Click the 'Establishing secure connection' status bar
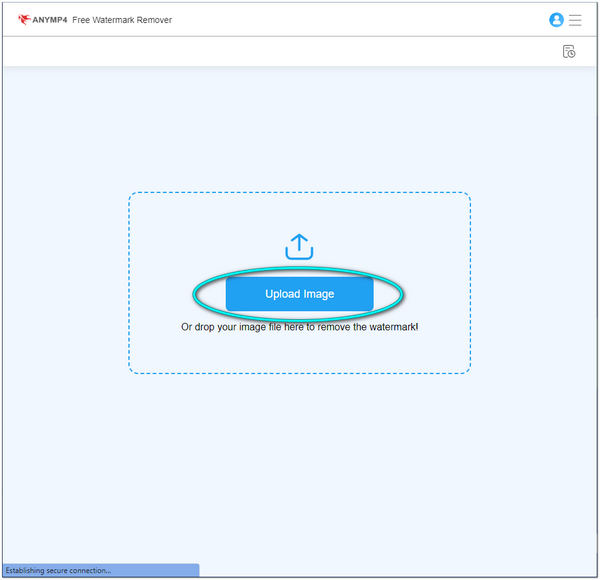600x580 pixels. (x=60, y=571)
